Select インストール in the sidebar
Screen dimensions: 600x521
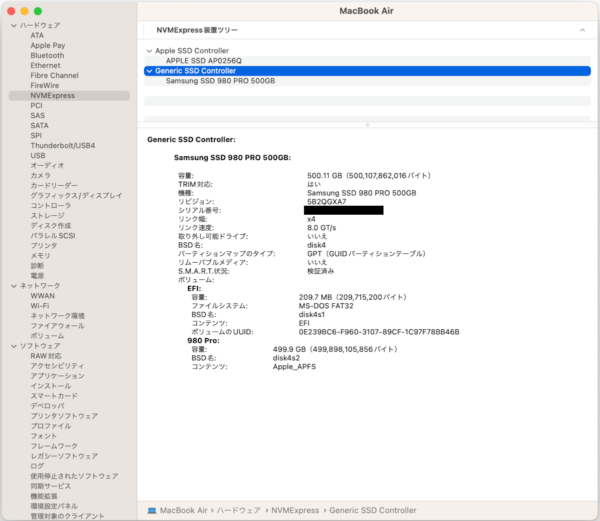[51, 386]
